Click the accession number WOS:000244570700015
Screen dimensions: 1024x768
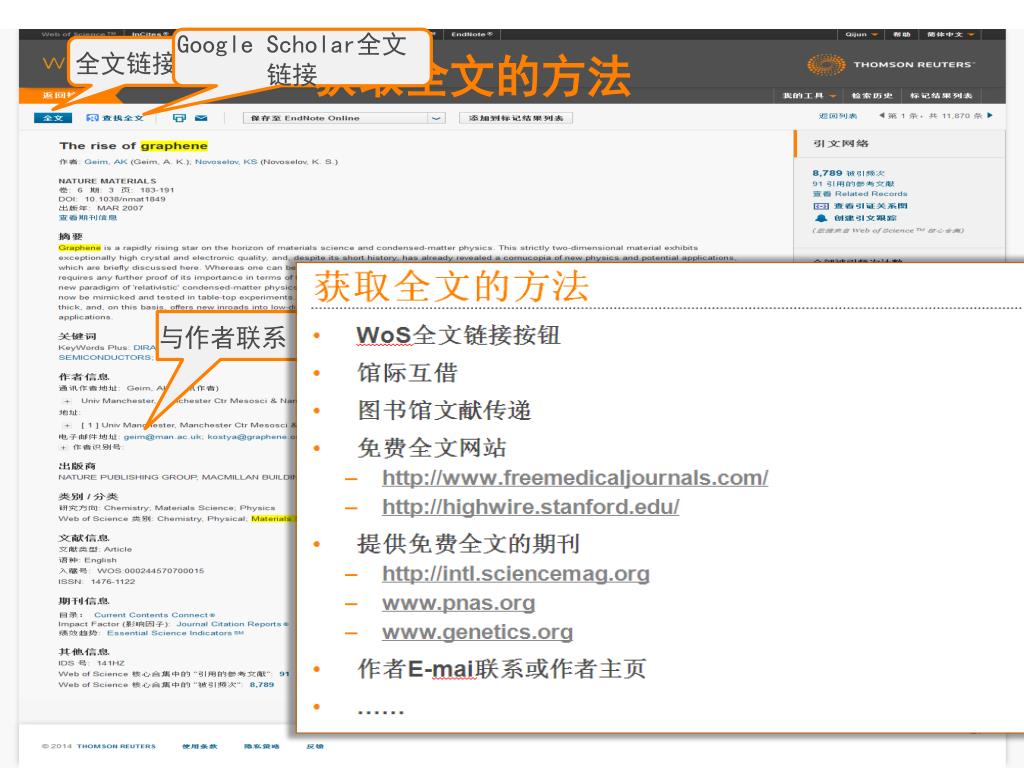pos(151,571)
